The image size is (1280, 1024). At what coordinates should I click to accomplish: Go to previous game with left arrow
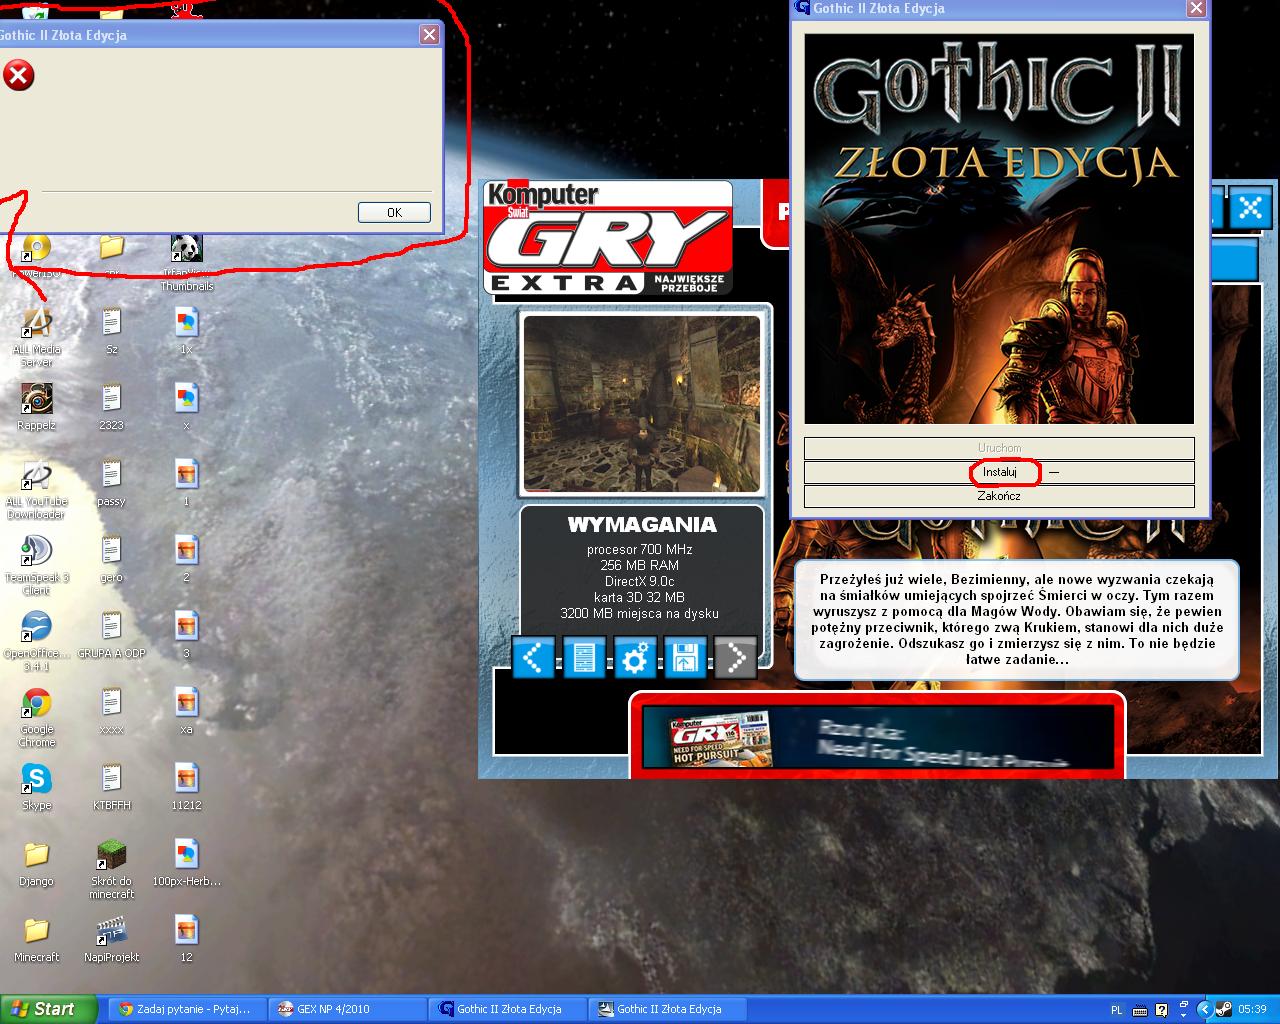[533, 658]
